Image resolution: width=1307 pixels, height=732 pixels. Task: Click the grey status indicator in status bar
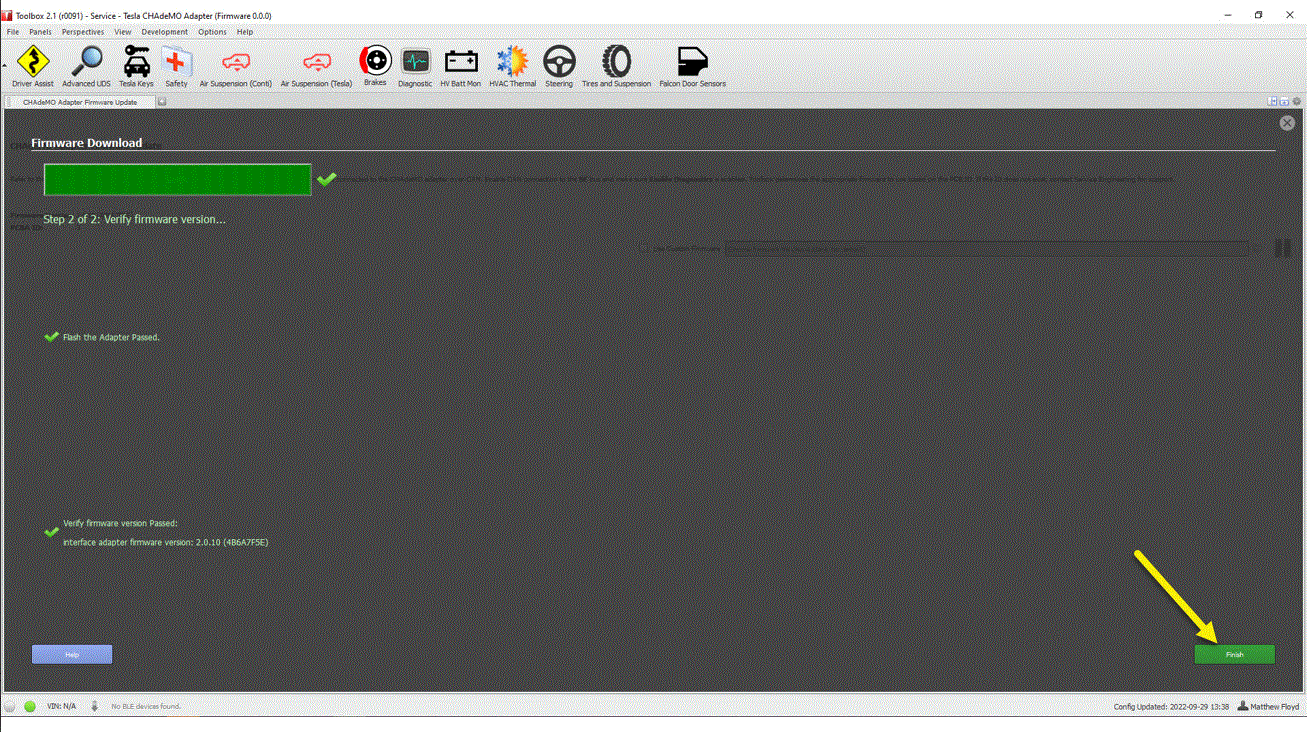[x=10, y=706]
